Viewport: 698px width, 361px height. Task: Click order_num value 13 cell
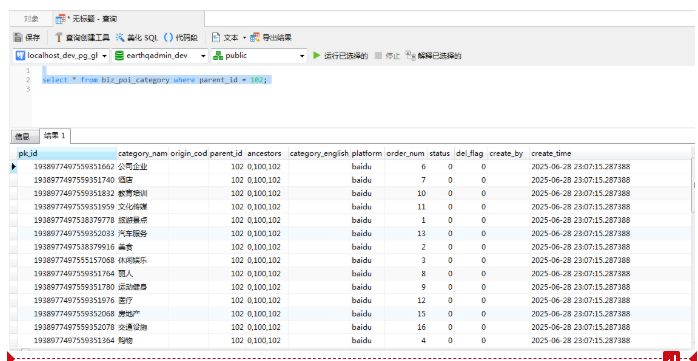pos(406,234)
